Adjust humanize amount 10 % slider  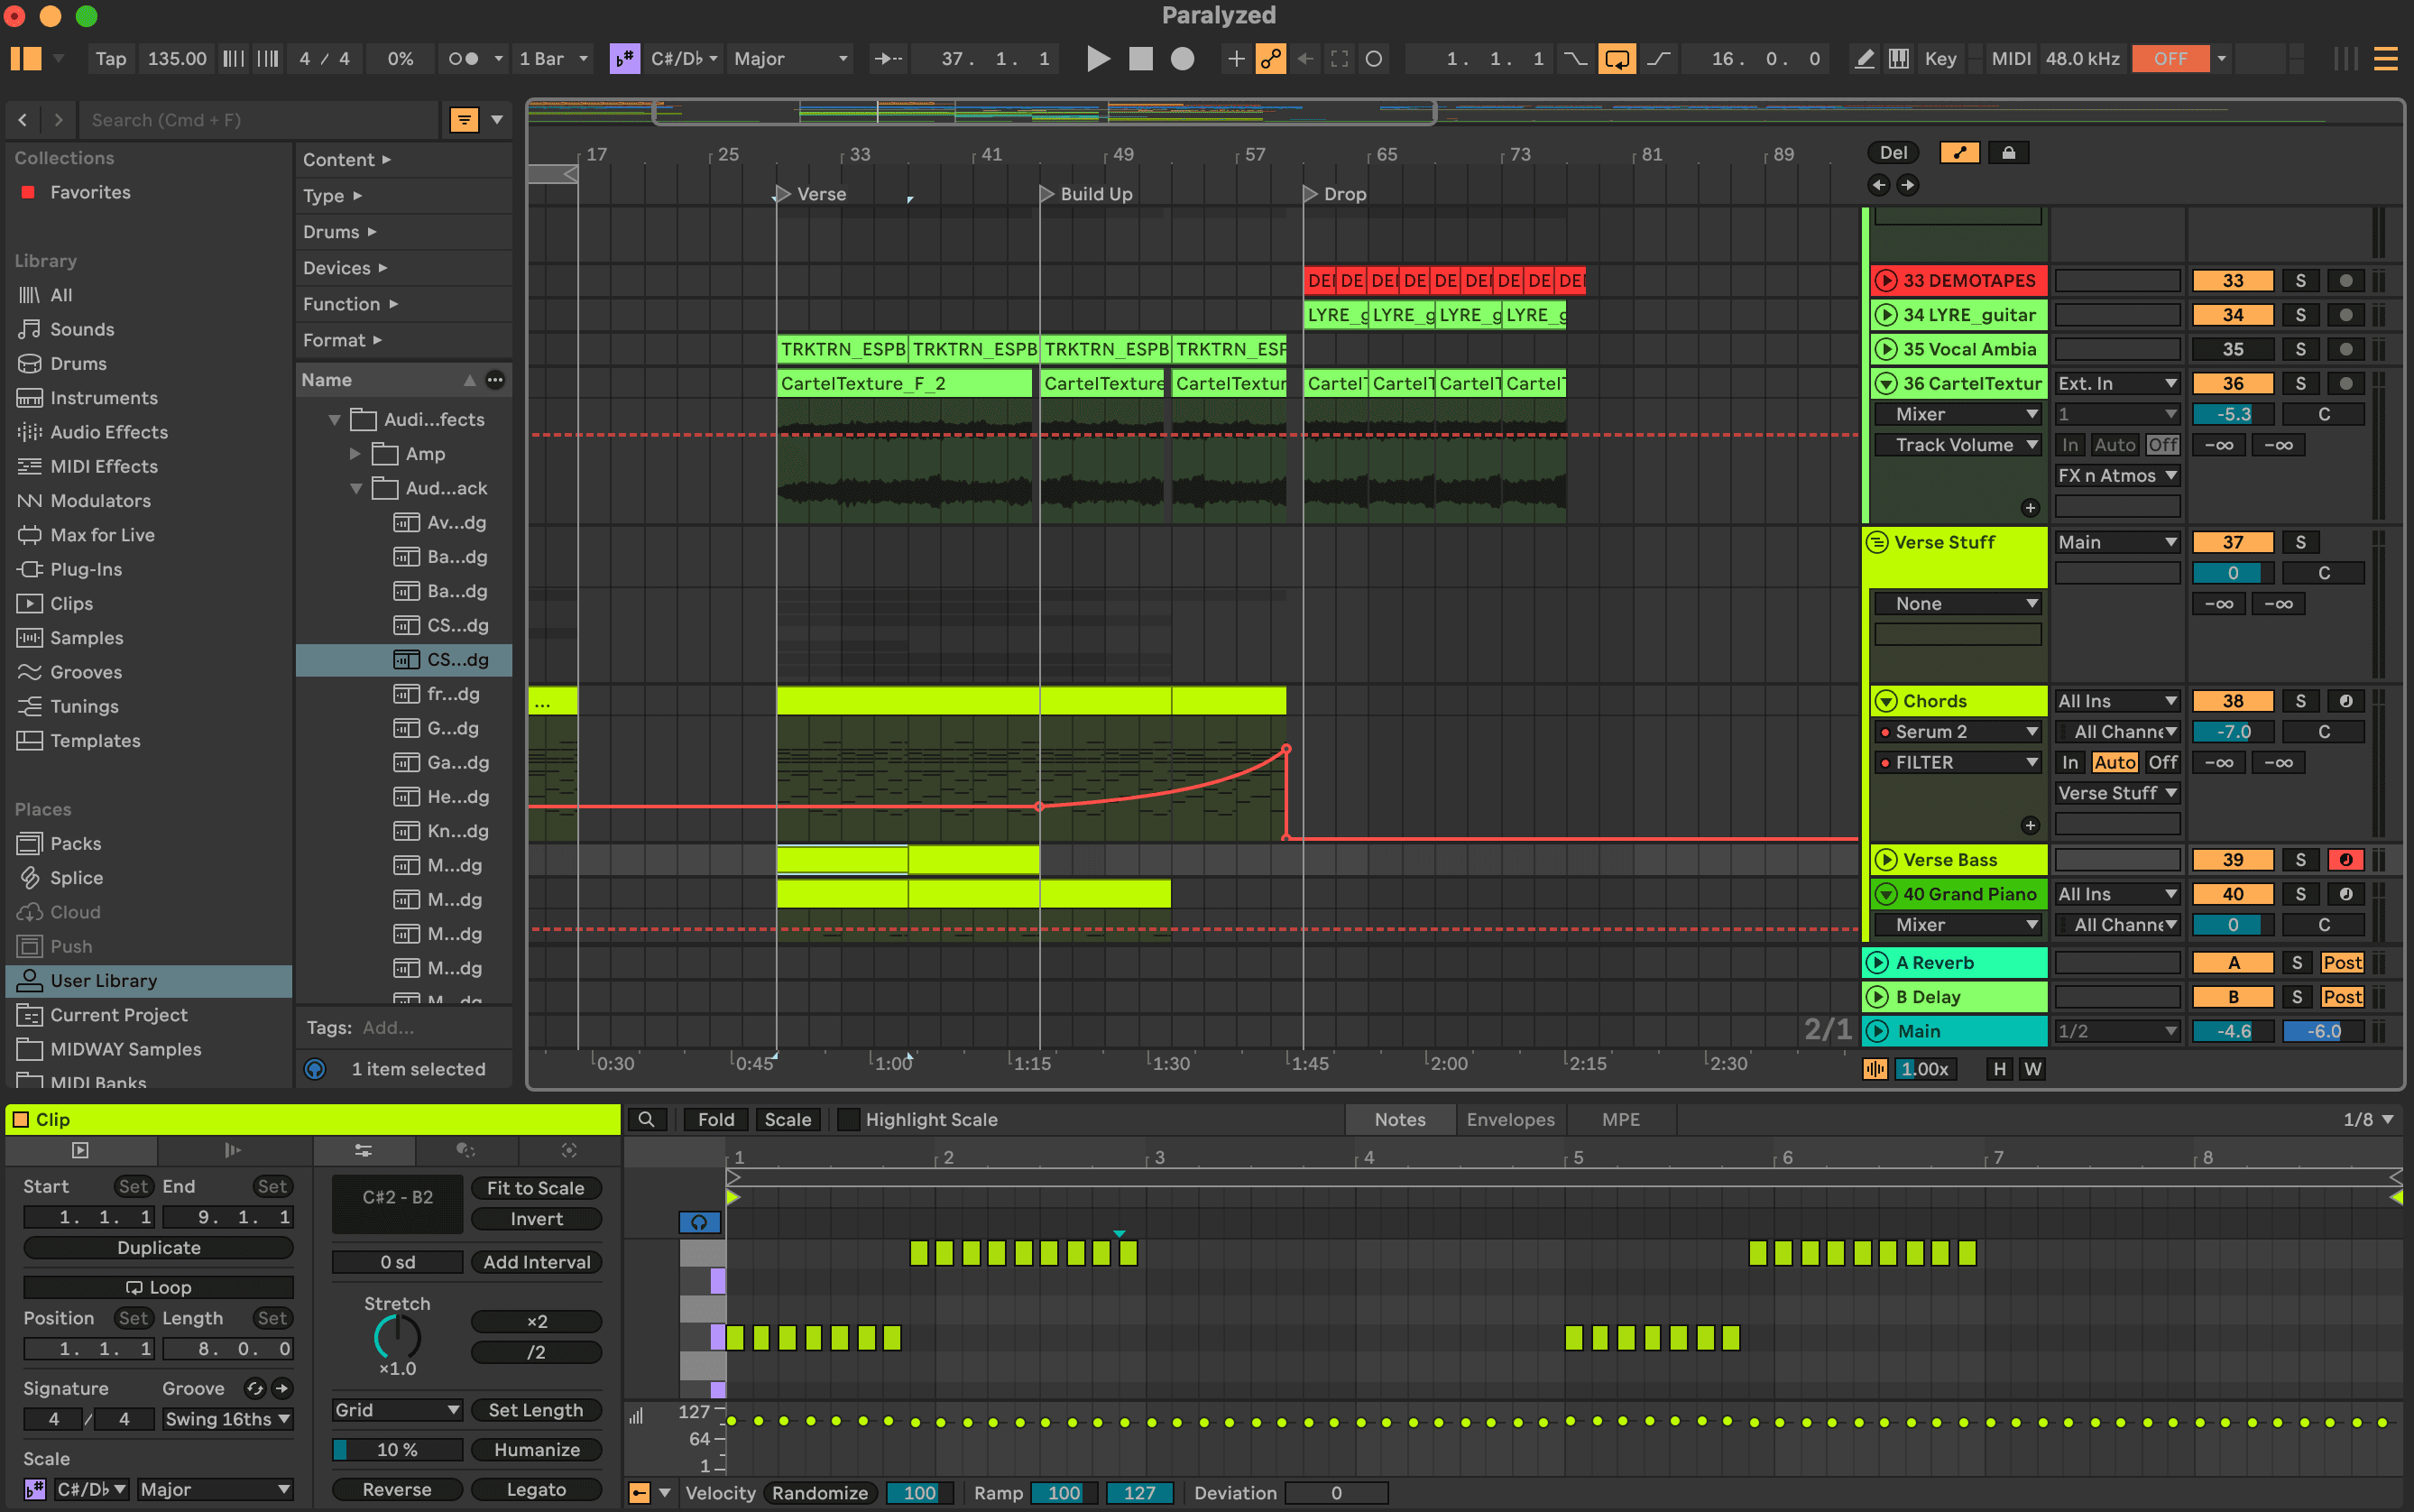click(397, 1450)
